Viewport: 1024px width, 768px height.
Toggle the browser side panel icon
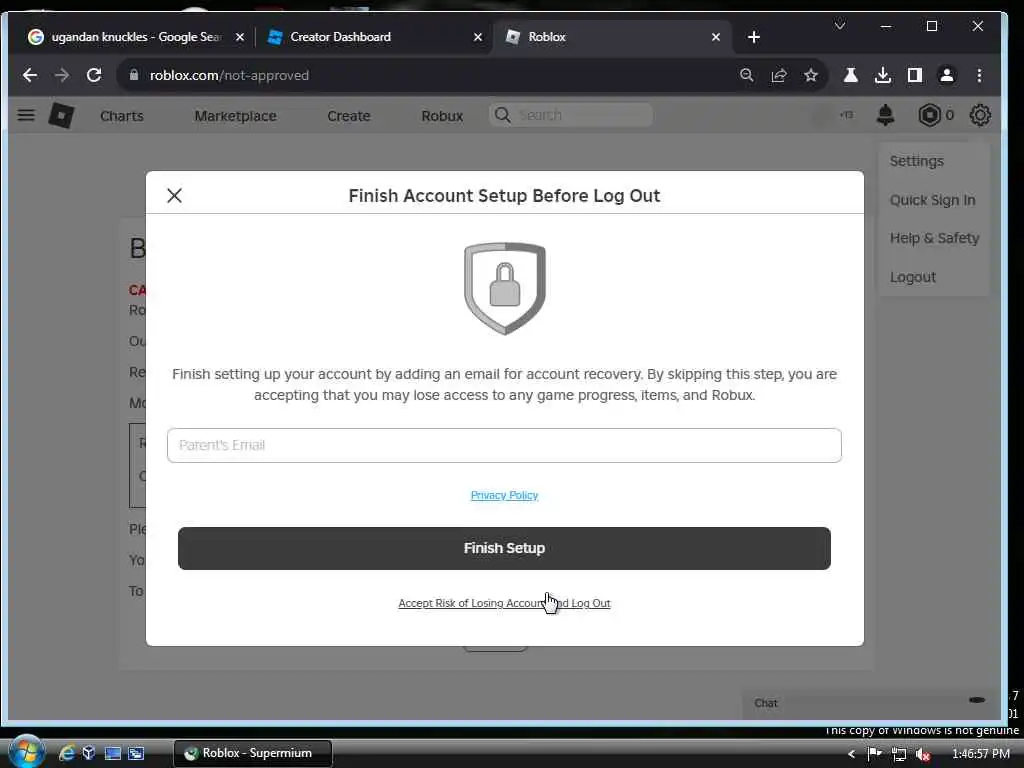(x=915, y=75)
